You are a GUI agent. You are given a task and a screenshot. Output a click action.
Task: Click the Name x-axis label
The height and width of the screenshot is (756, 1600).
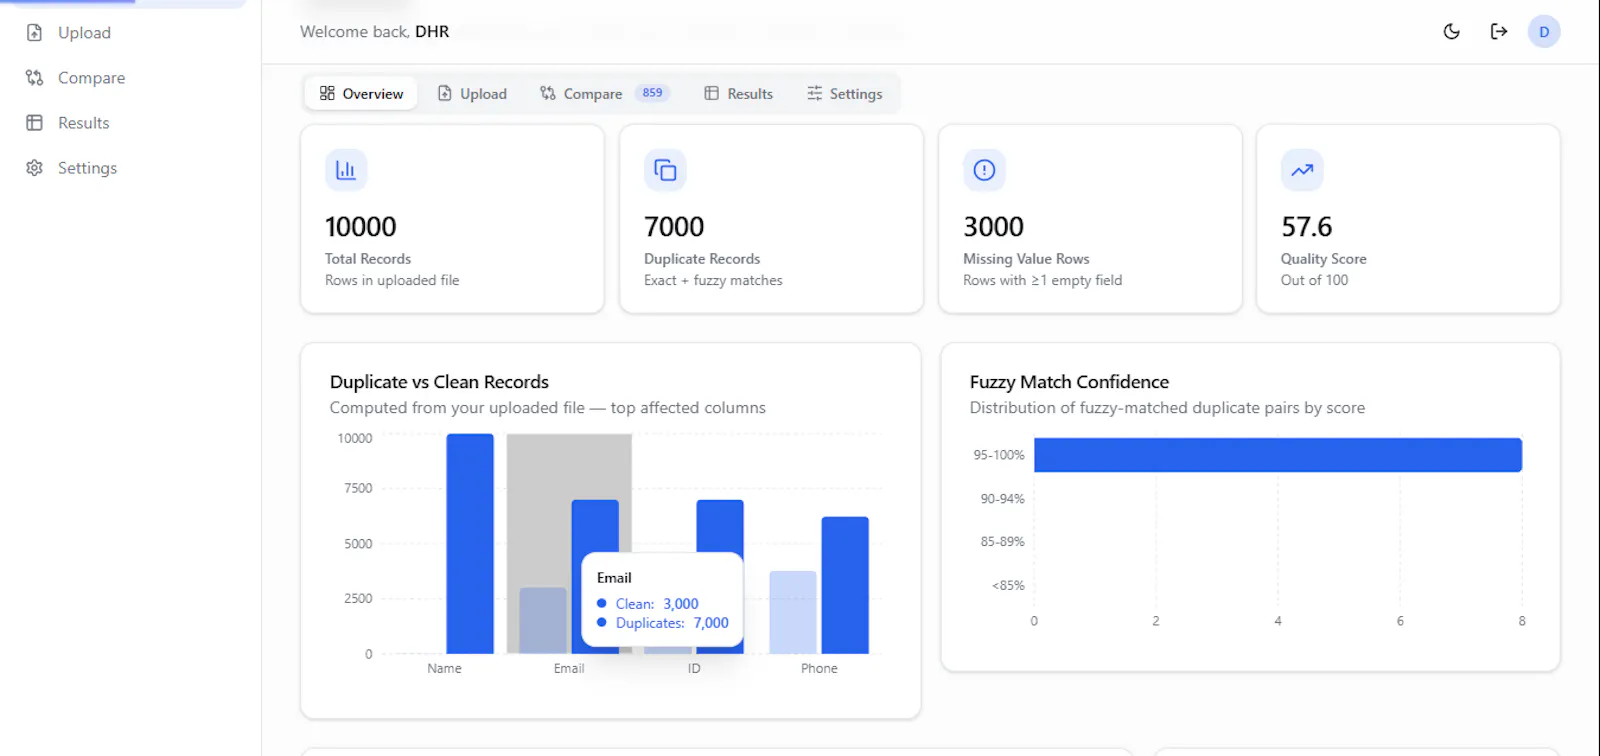tap(444, 669)
